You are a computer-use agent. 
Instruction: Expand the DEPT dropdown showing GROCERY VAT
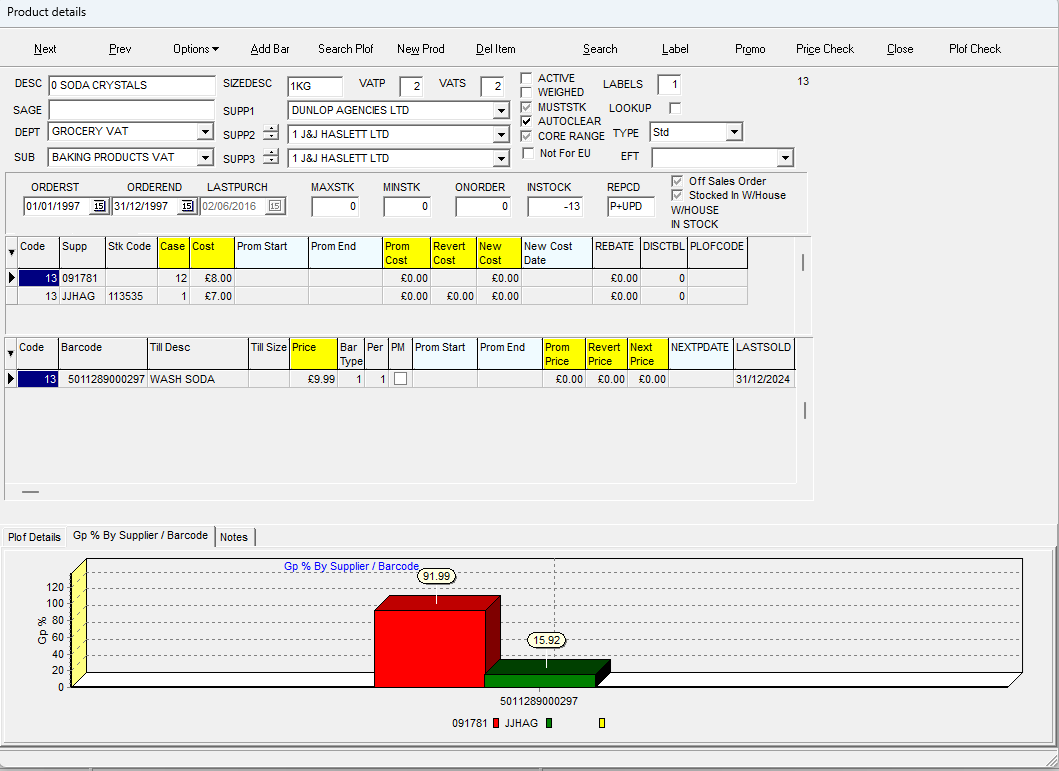(204, 132)
